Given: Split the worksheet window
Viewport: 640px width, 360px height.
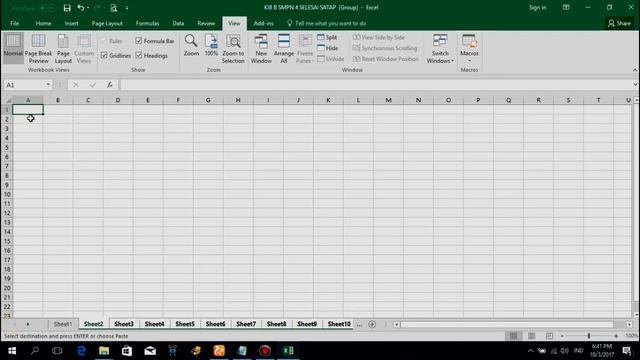Looking at the screenshot, I should click(327, 37).
